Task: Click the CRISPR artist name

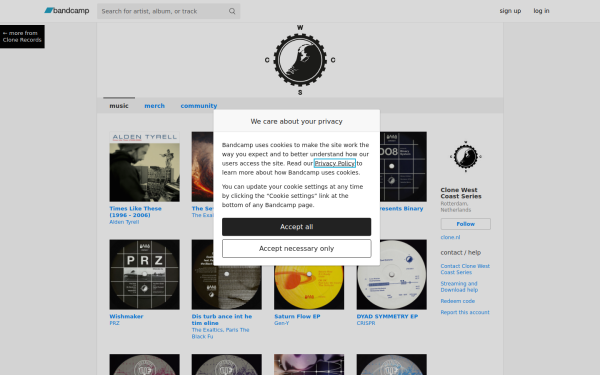Action: (x=366, y=323)
